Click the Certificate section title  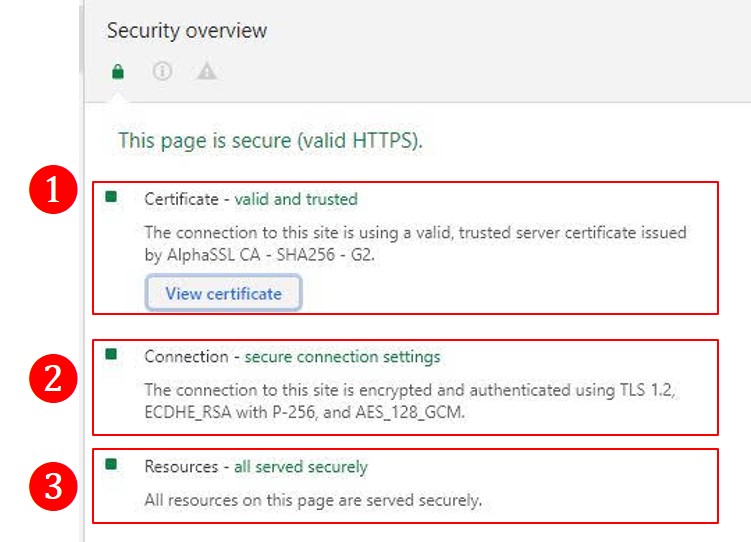[182, 199]
